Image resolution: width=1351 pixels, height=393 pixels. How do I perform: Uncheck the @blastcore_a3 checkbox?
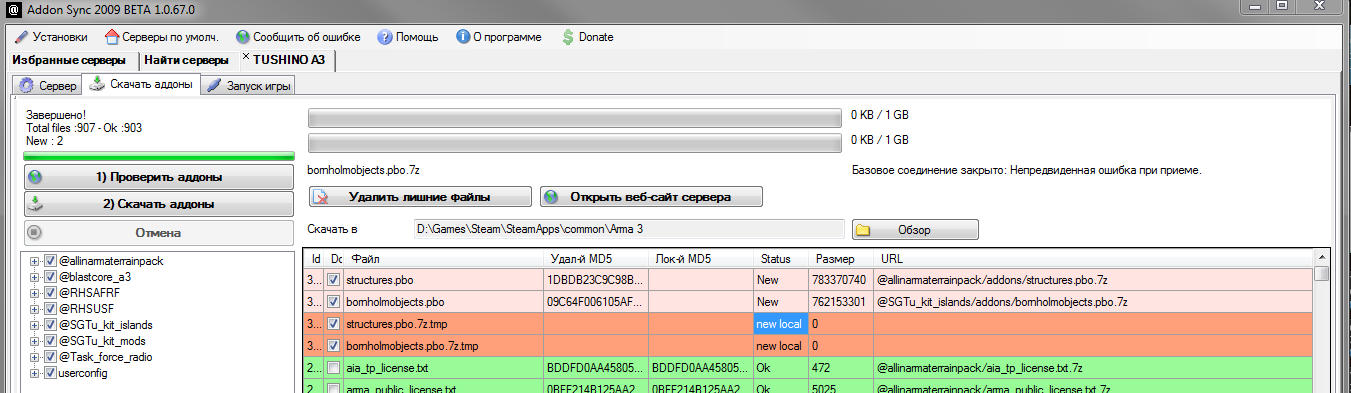click(x=50, y=277)
